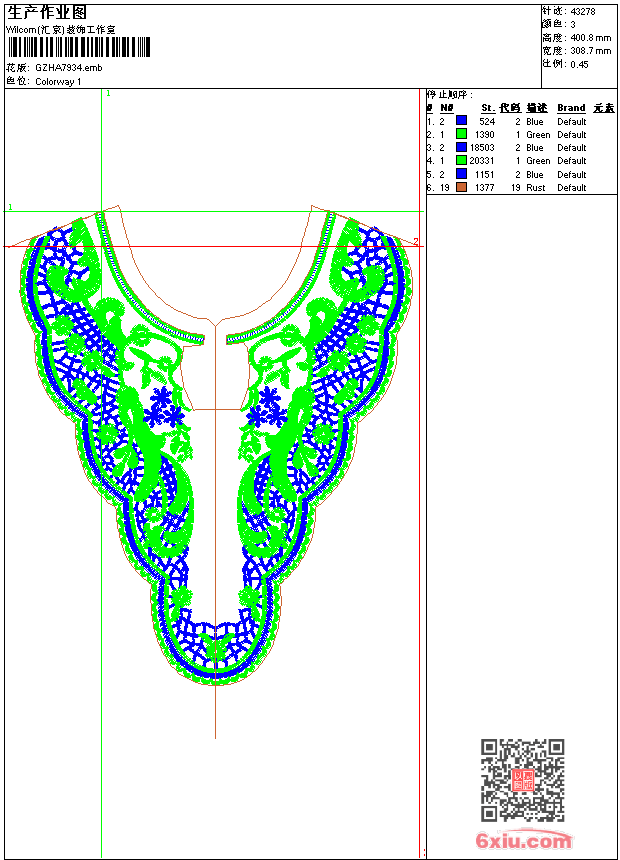This screenshot has width=620, height=860.
Task: Click the 'N#' column header
Action: [447, 108]
